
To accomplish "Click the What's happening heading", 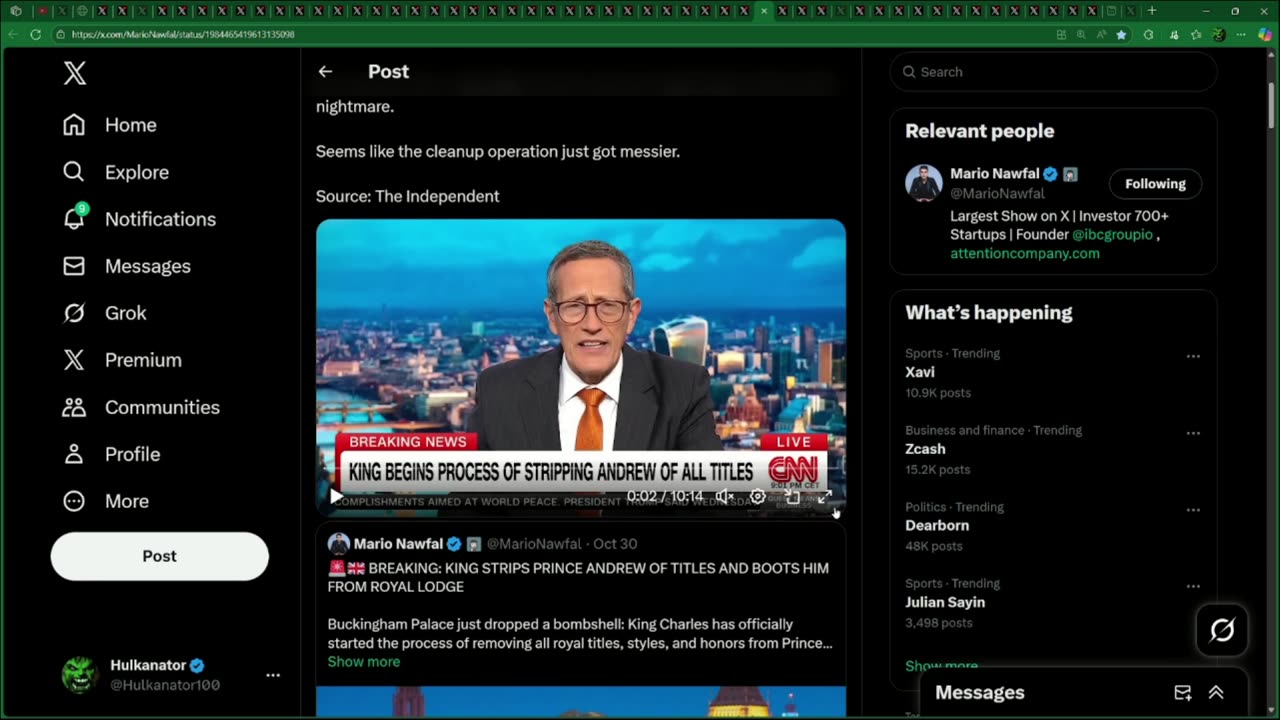I will (989, 313).
